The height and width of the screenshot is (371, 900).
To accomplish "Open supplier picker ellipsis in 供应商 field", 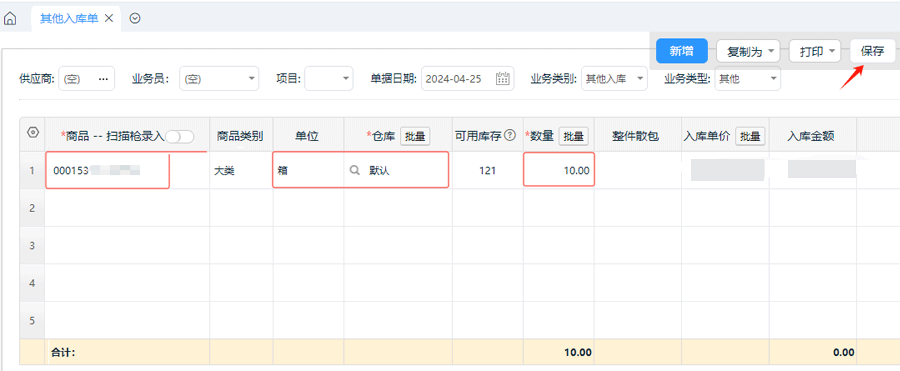I will pyautogui.click(x=103, y=79).
